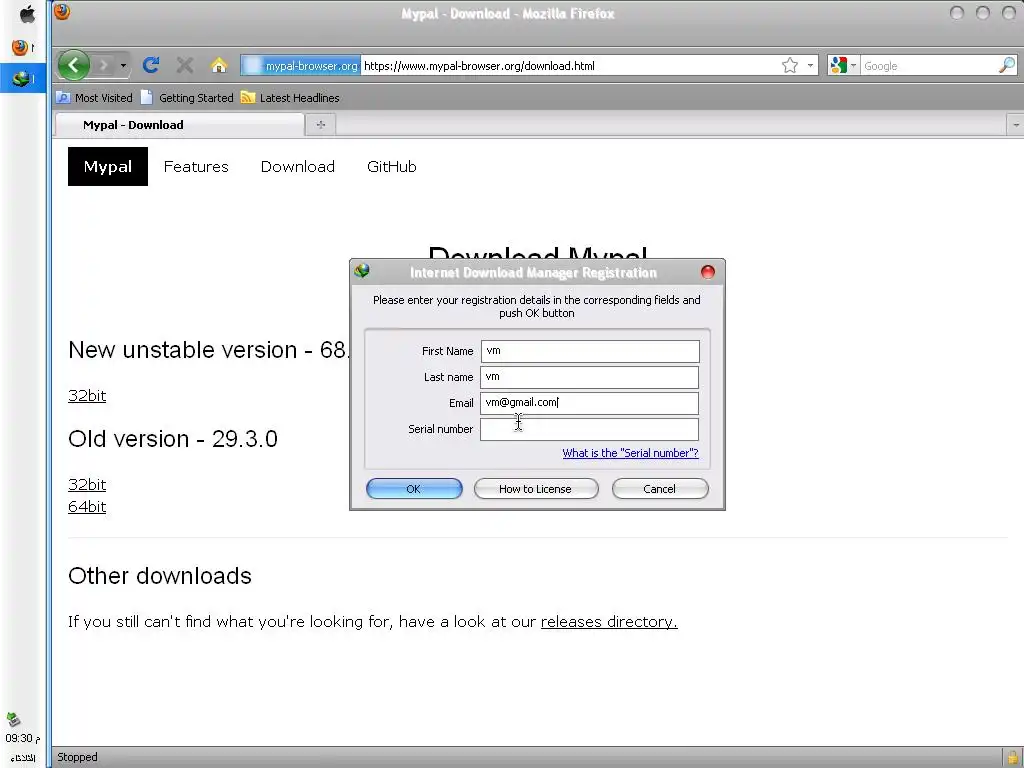Image resolution: width=1024 pixels, height=768 pixels.
Task: Click the How to License button
Action: click(x=536, y=488)
